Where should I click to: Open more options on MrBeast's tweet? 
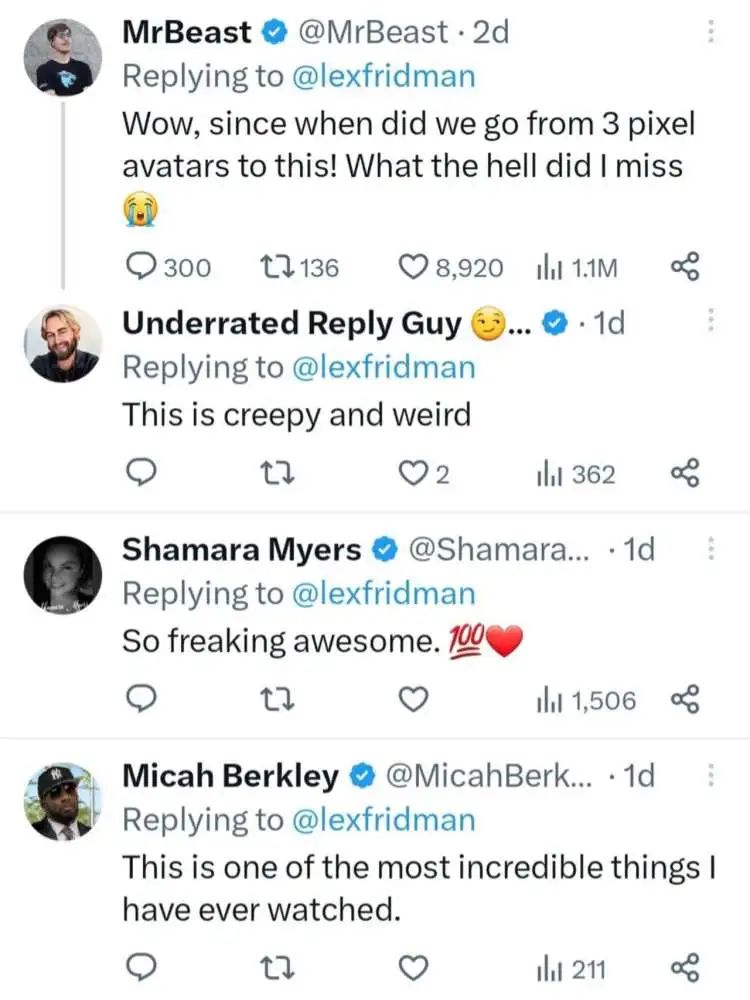click(711, 31)
